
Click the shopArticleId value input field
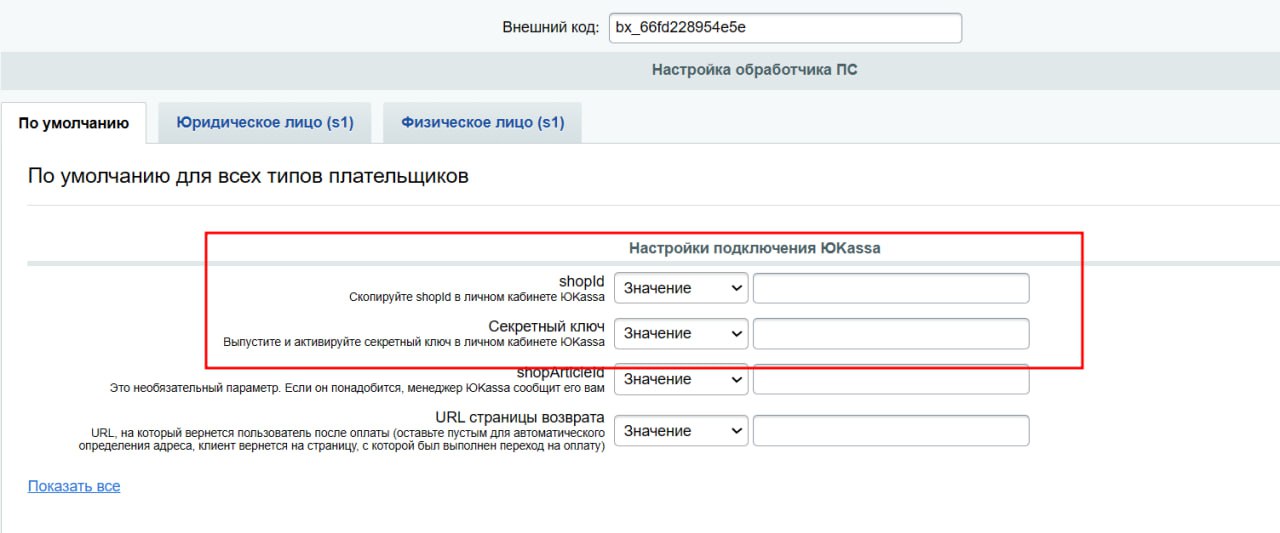pos(891,379)
